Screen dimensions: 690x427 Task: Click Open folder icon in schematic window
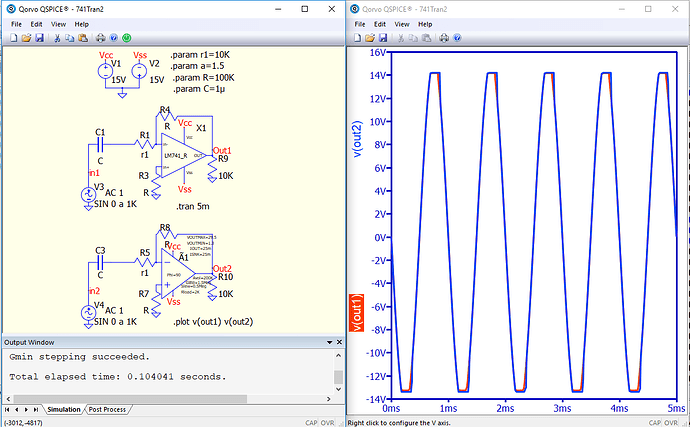point(26,38)
